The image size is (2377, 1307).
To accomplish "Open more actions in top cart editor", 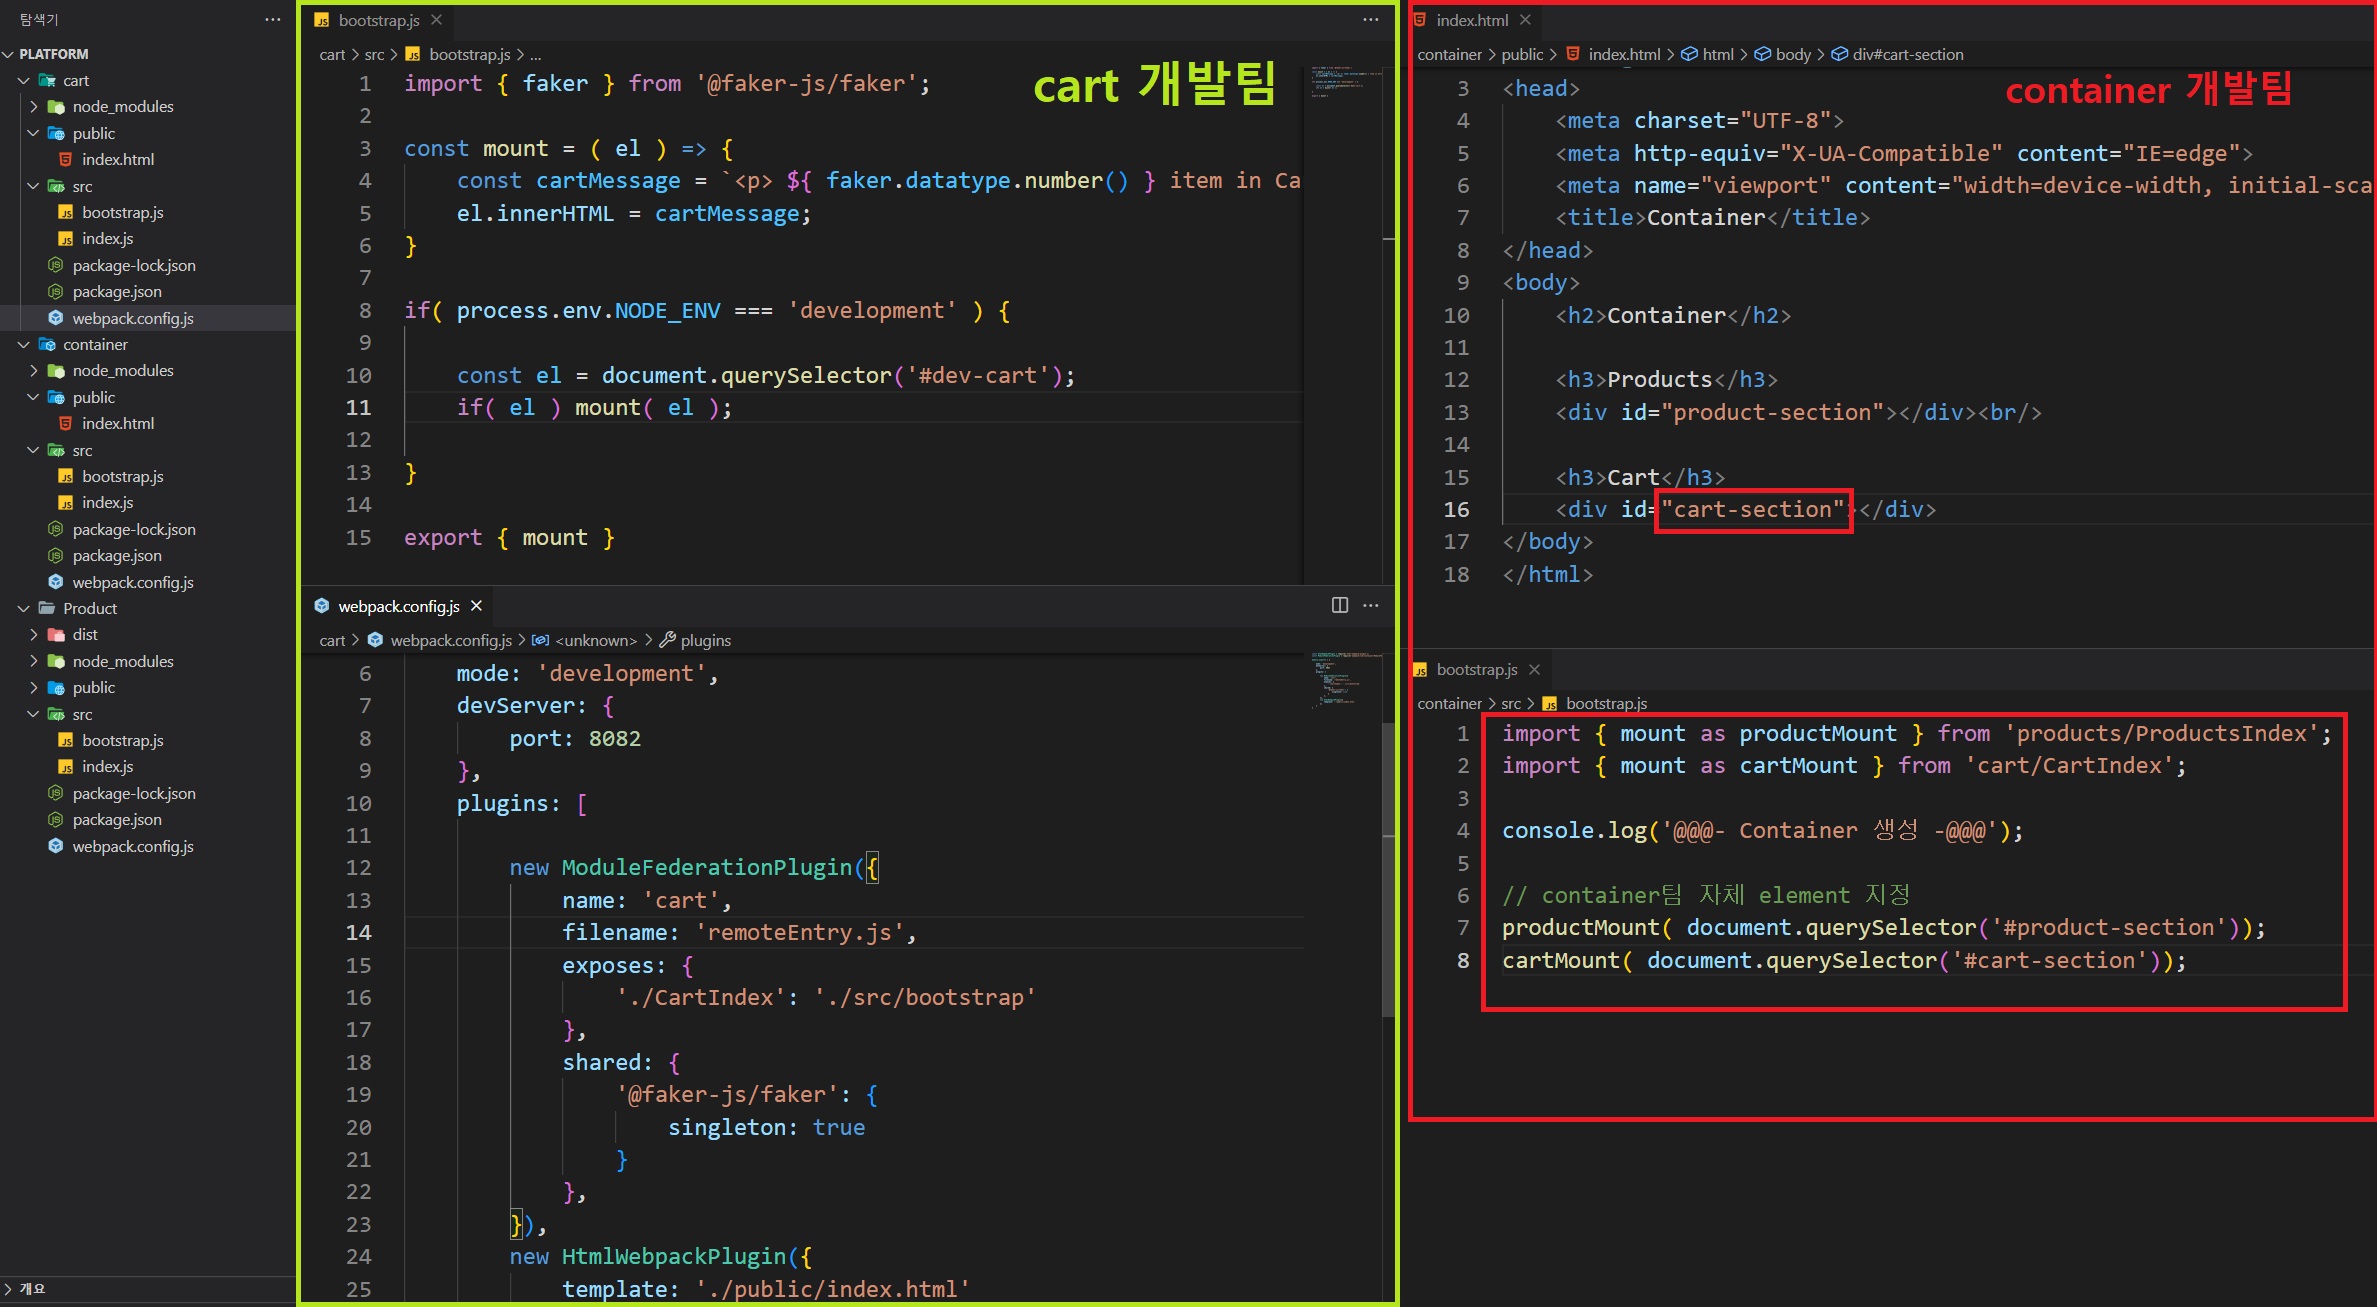I will (x=1370, y=19).
